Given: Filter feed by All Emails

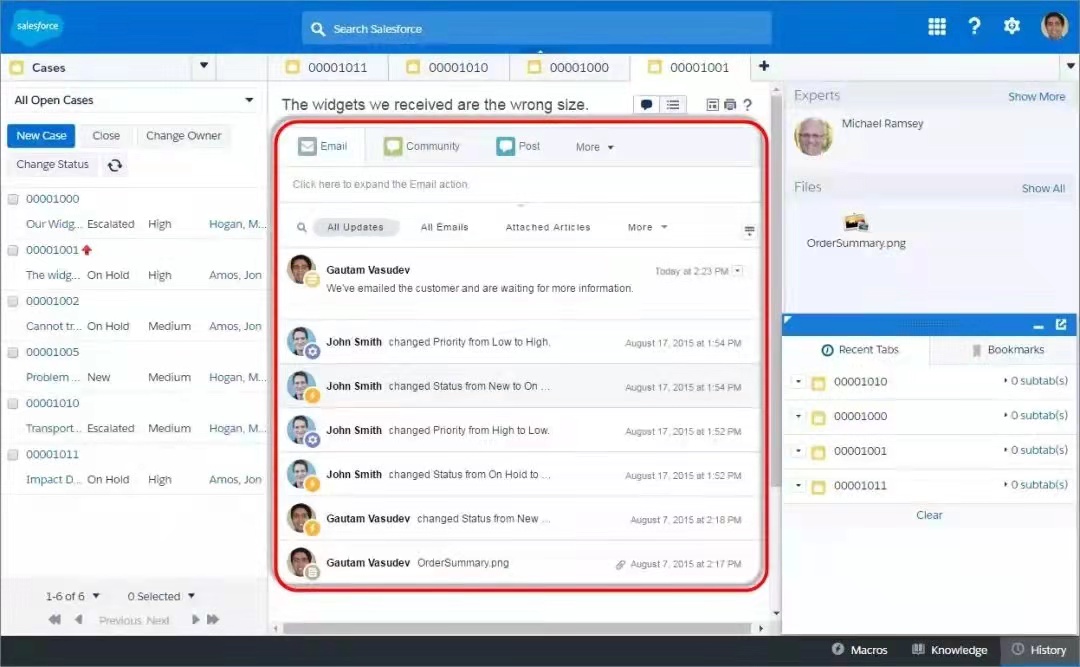Looking at the screenshot, I should [444, 227].
